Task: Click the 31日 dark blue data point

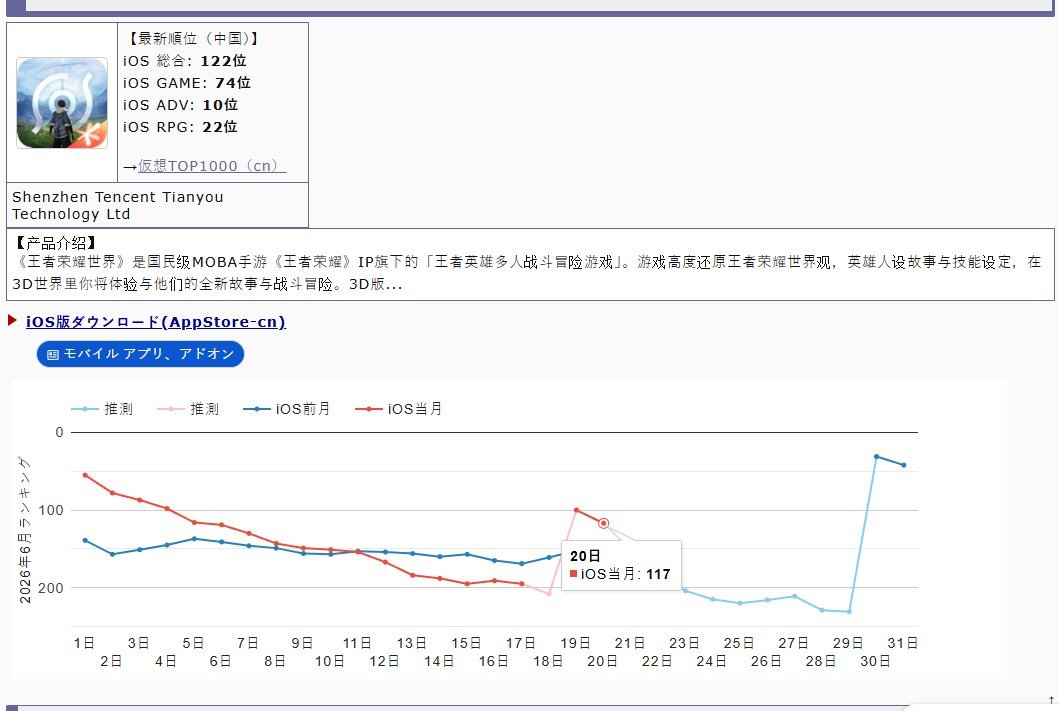Action: coord(904,465)
